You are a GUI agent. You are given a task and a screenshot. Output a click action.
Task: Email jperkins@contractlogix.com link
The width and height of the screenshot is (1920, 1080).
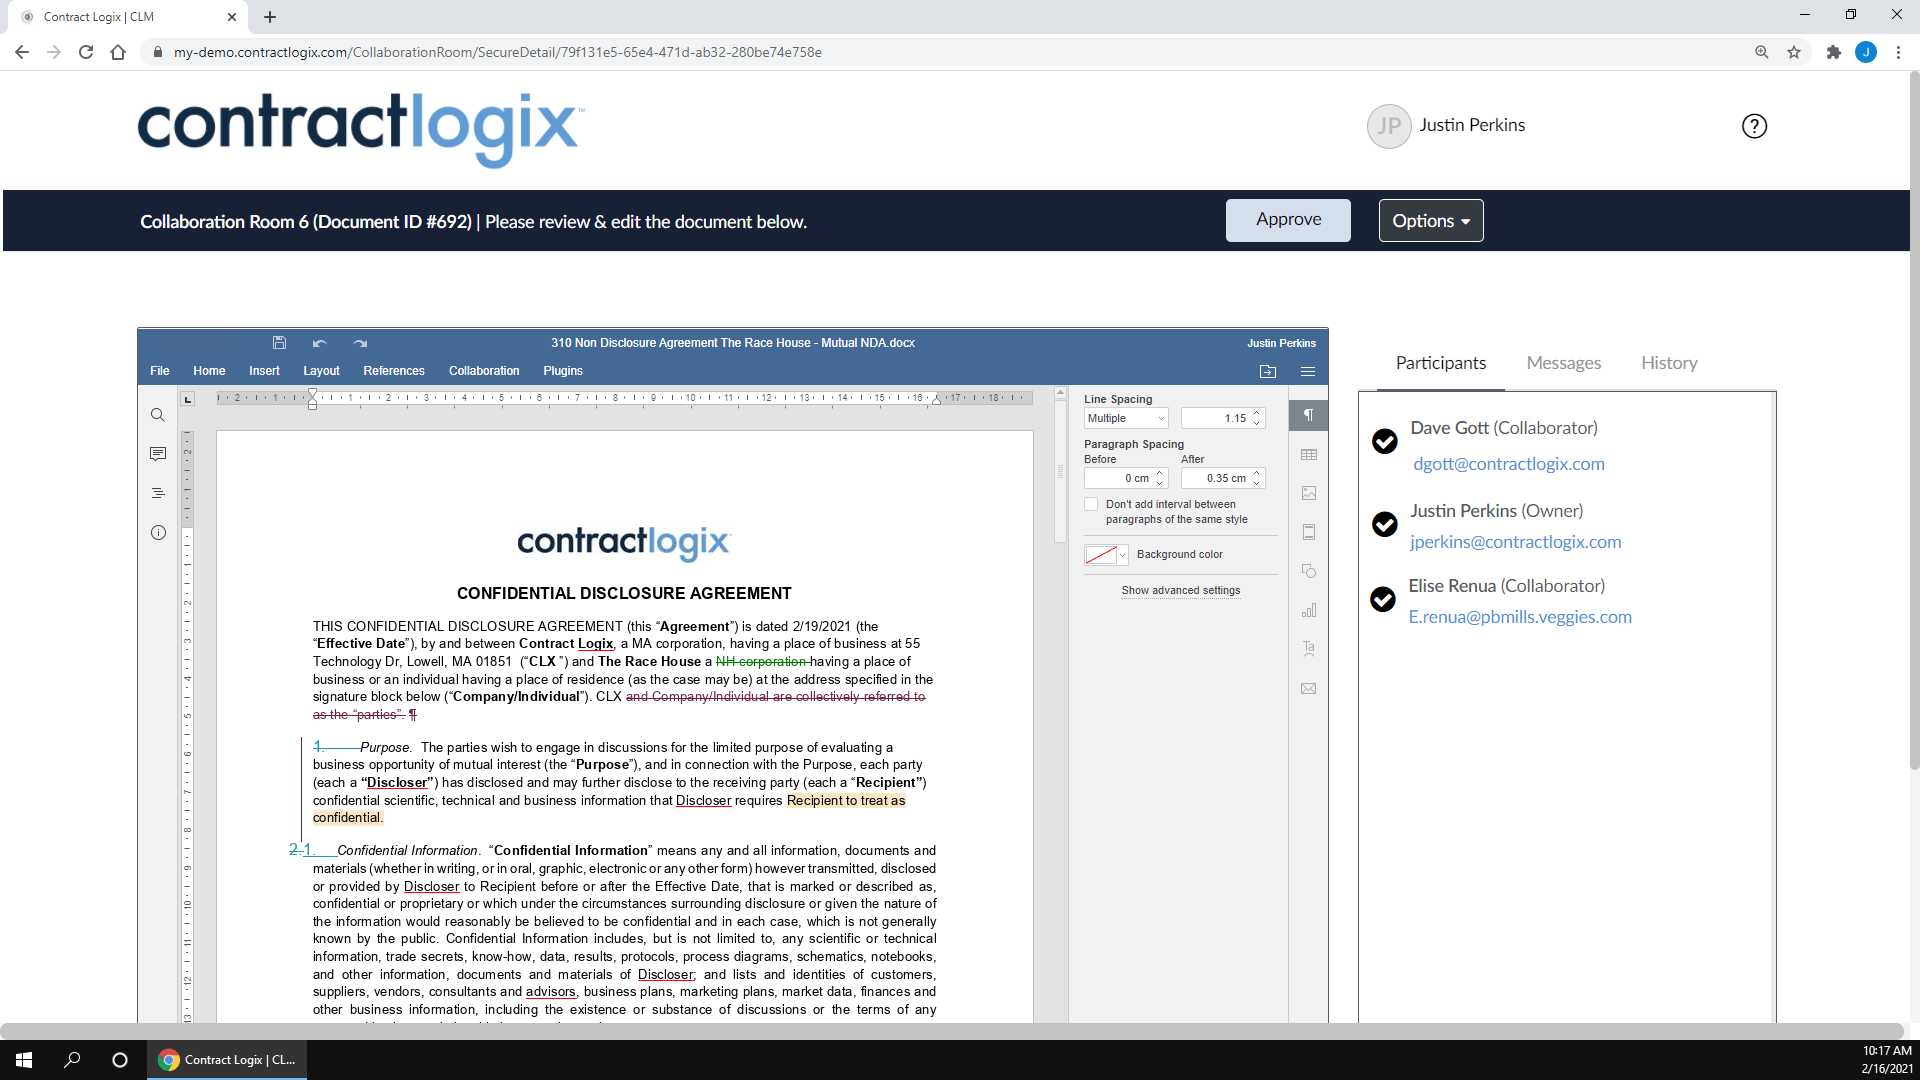coord(1515,542)
